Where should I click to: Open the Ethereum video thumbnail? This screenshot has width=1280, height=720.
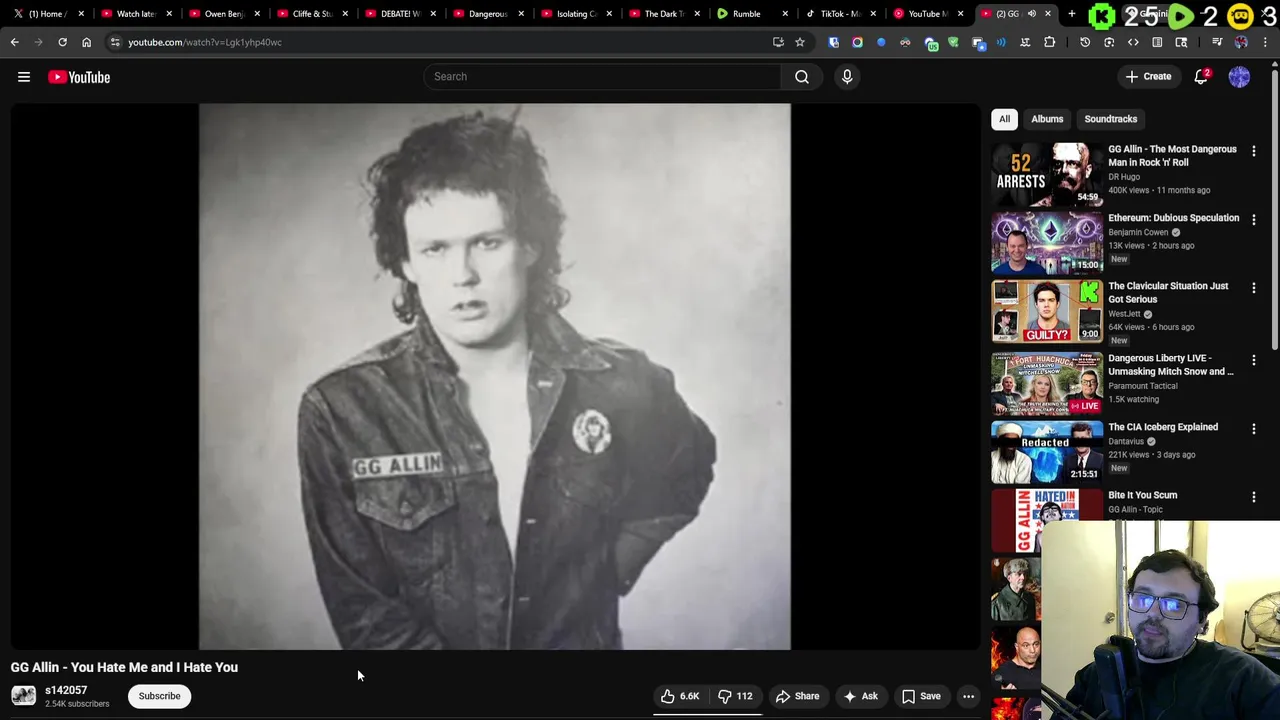pyautogui.click(x=1047, y=242)
